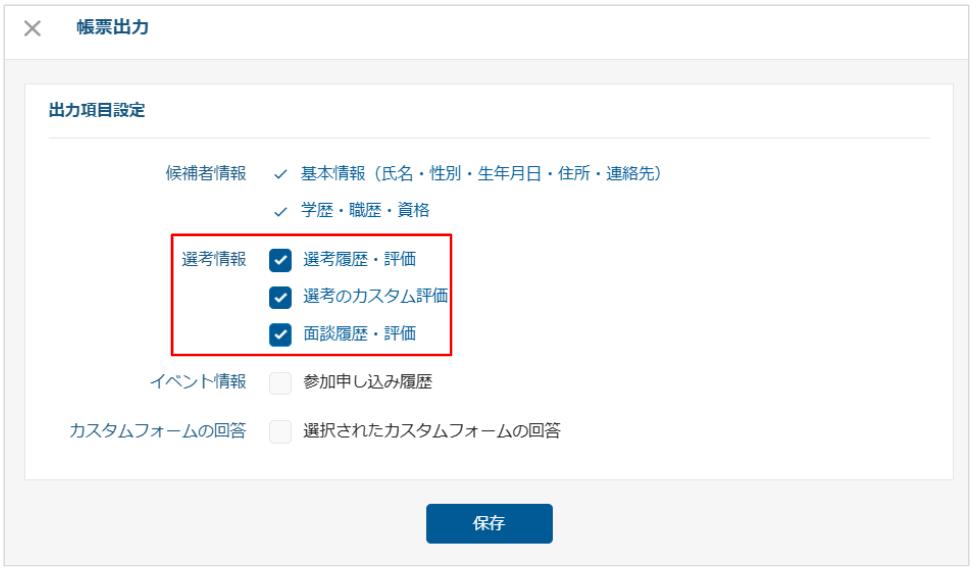Check the 選択されたカスタムフォームの回答 checkbox
Image resolution: width=978 pixels, height=572 pixels.
tap(280, 432)
